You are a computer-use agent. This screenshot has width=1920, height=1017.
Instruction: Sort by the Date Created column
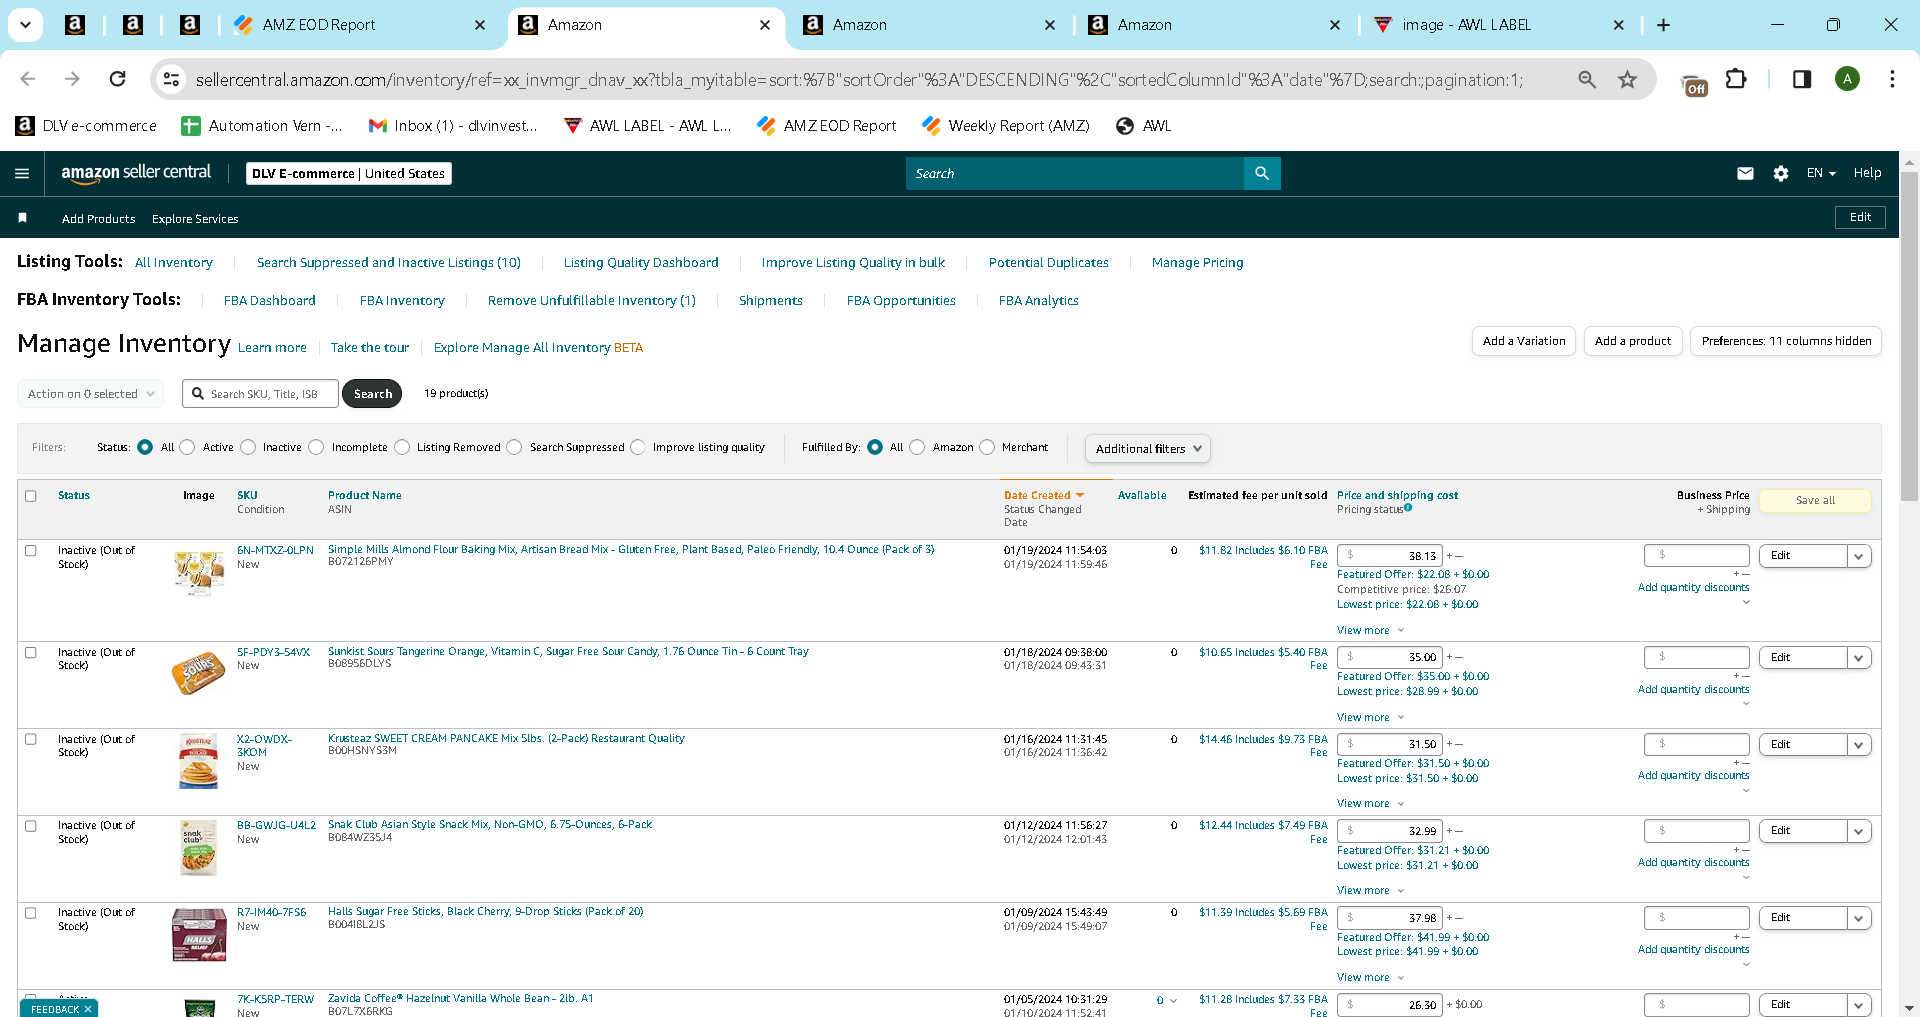(x=1044, y=495)
